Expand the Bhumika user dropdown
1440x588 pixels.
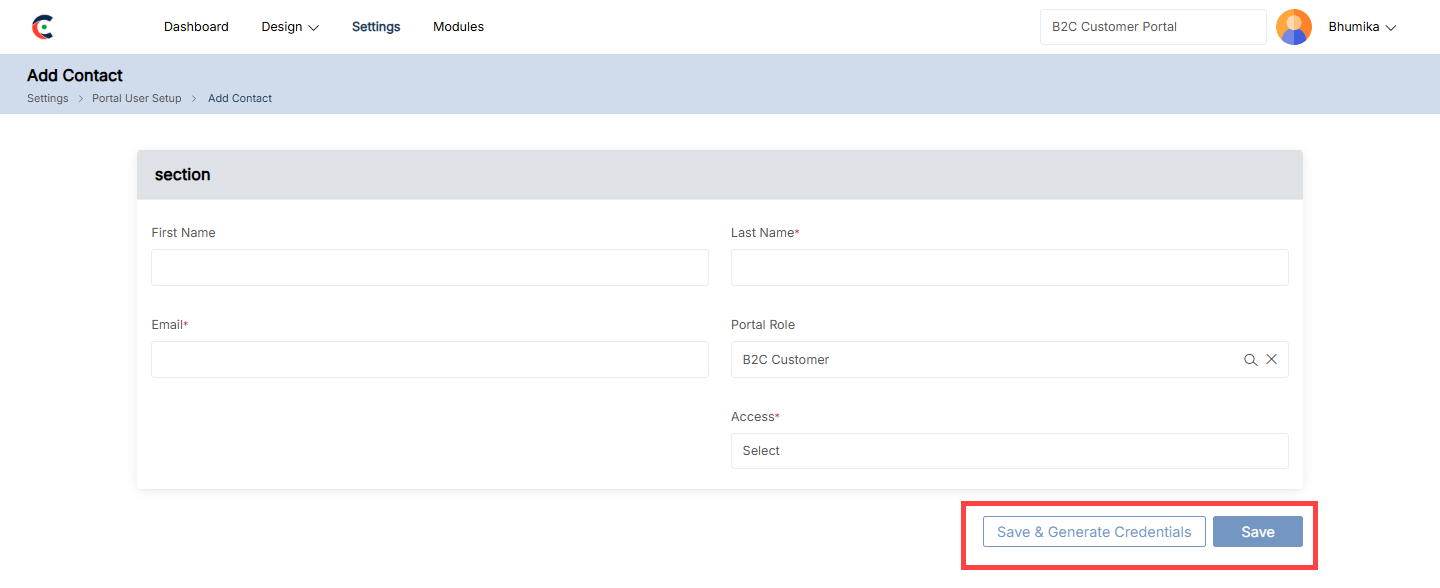[1361, 27]
